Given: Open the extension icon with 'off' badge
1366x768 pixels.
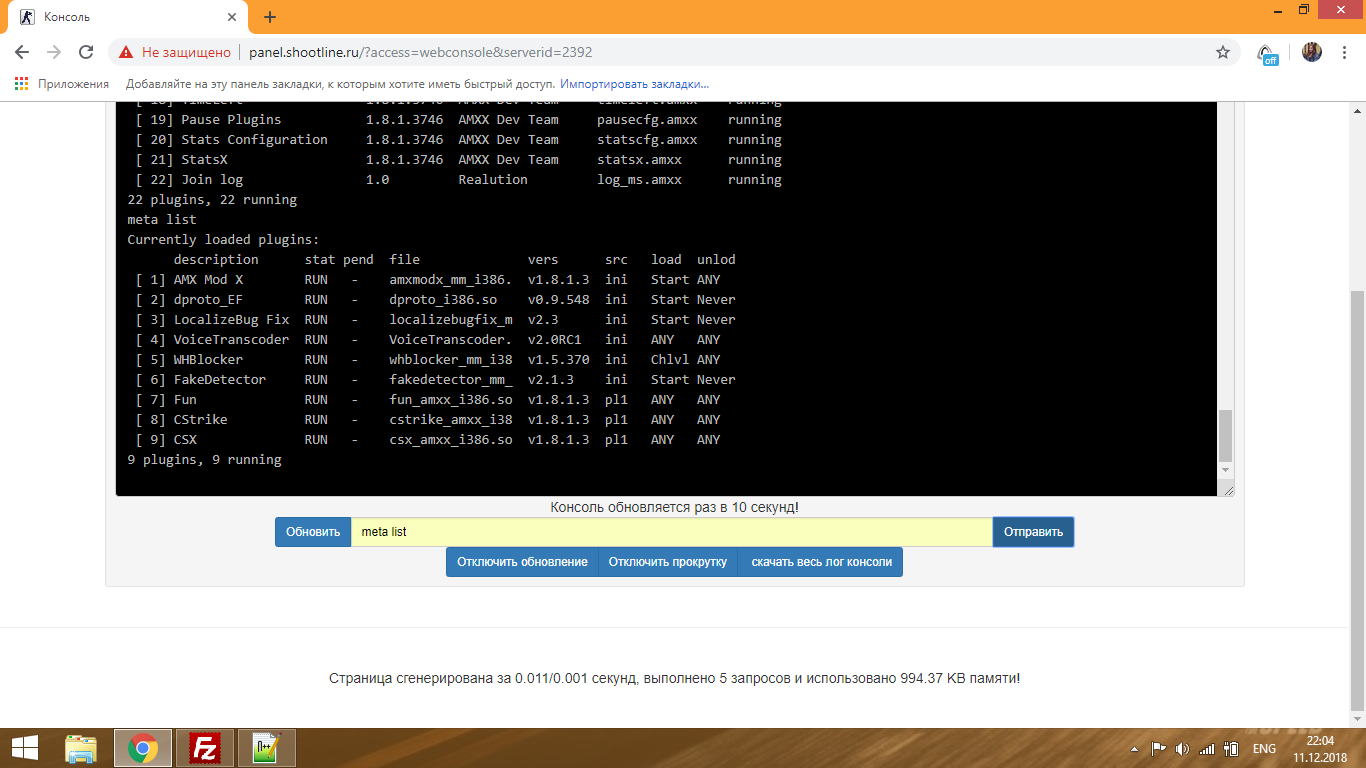Looking at the screenshot, I should coord(1267,54).
